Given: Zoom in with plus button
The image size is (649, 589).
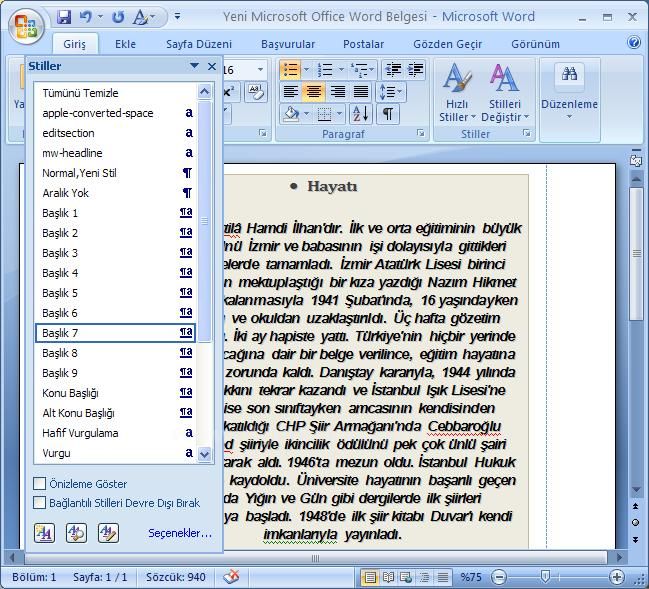Looking at the screenshot, I should click(x=617, y=577).
